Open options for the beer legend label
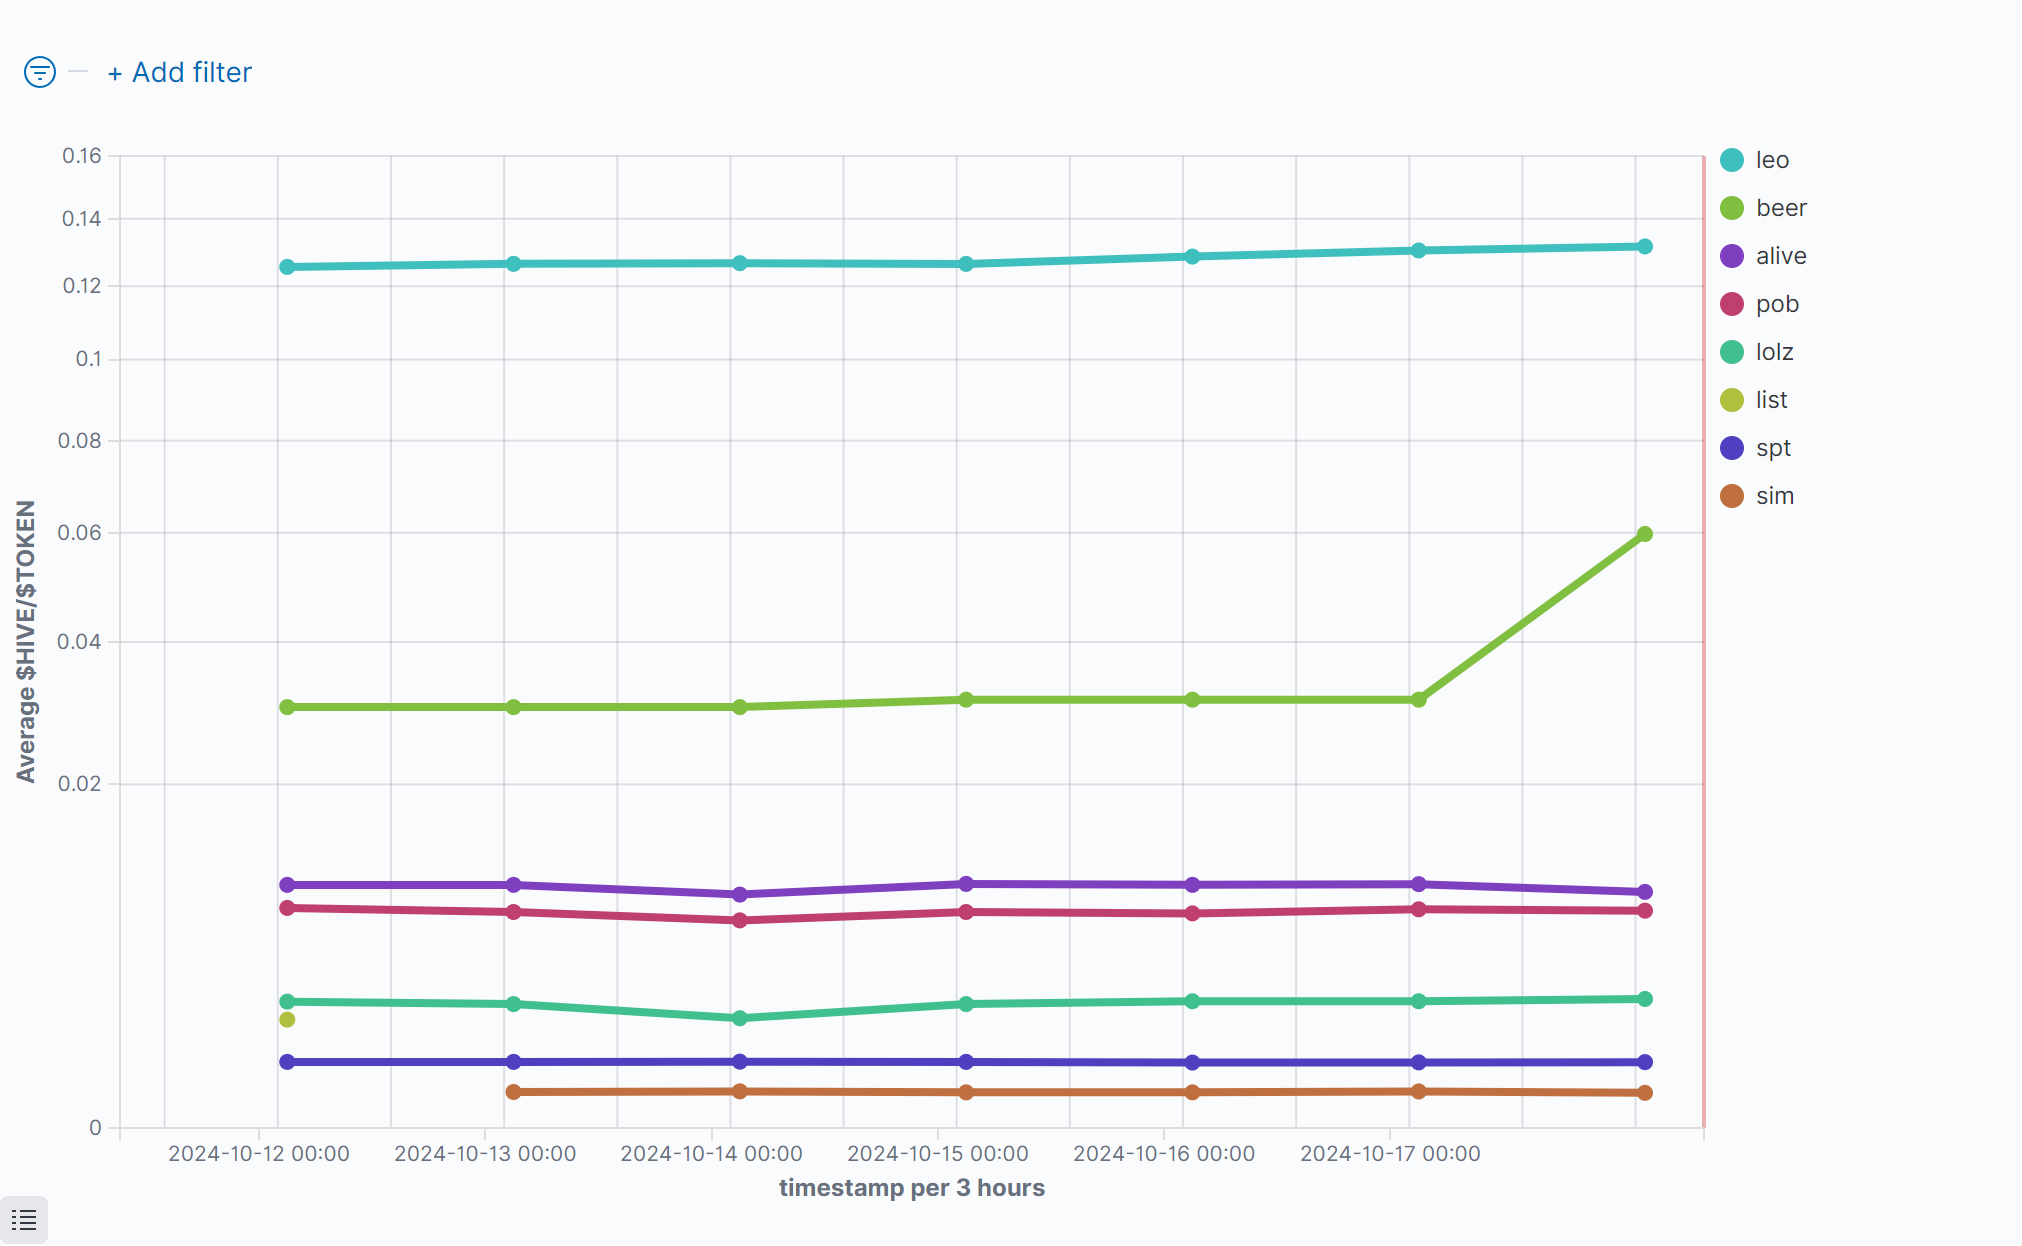 (x=1781, y=208)
